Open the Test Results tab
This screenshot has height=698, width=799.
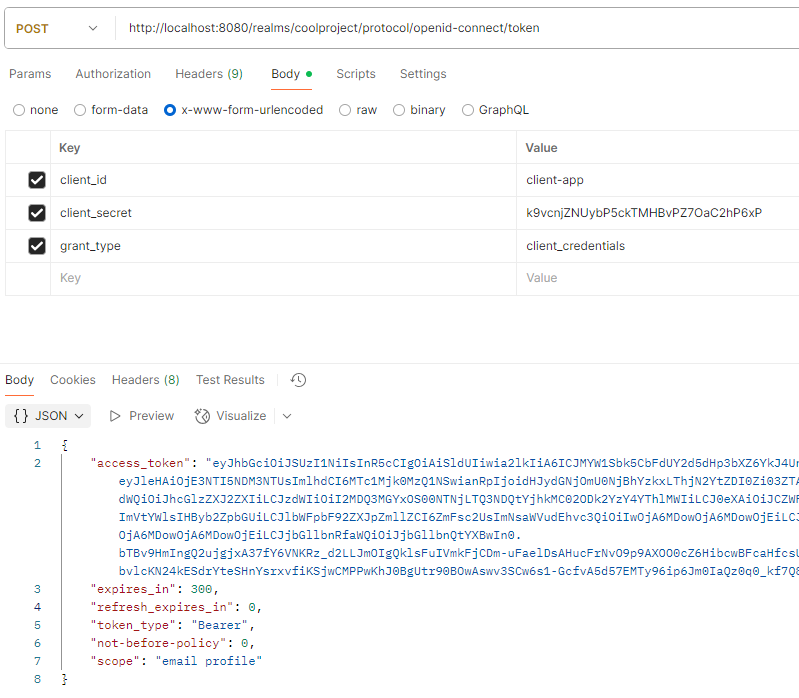tap(230, 380)
